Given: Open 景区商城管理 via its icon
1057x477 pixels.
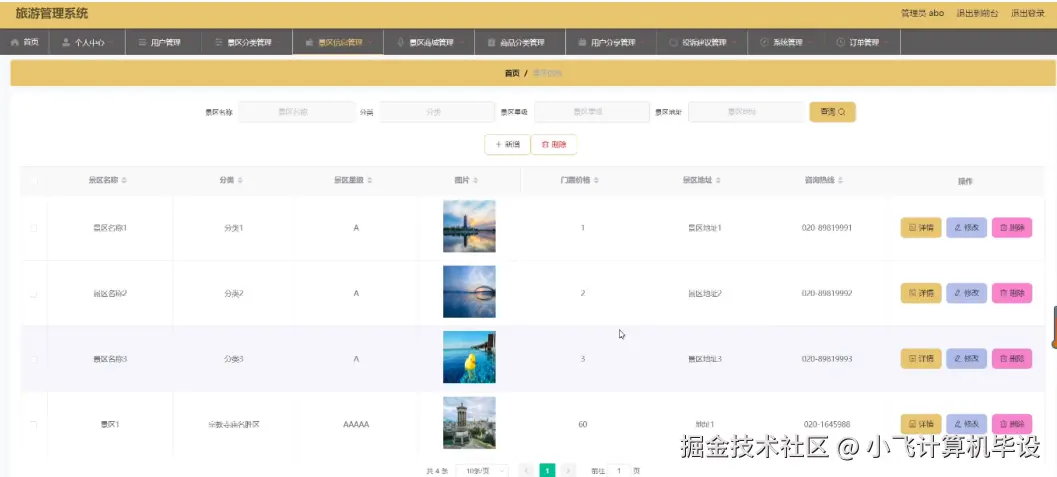Looking at the screenshot, I should pyautogui.click(x=400, y=42).
